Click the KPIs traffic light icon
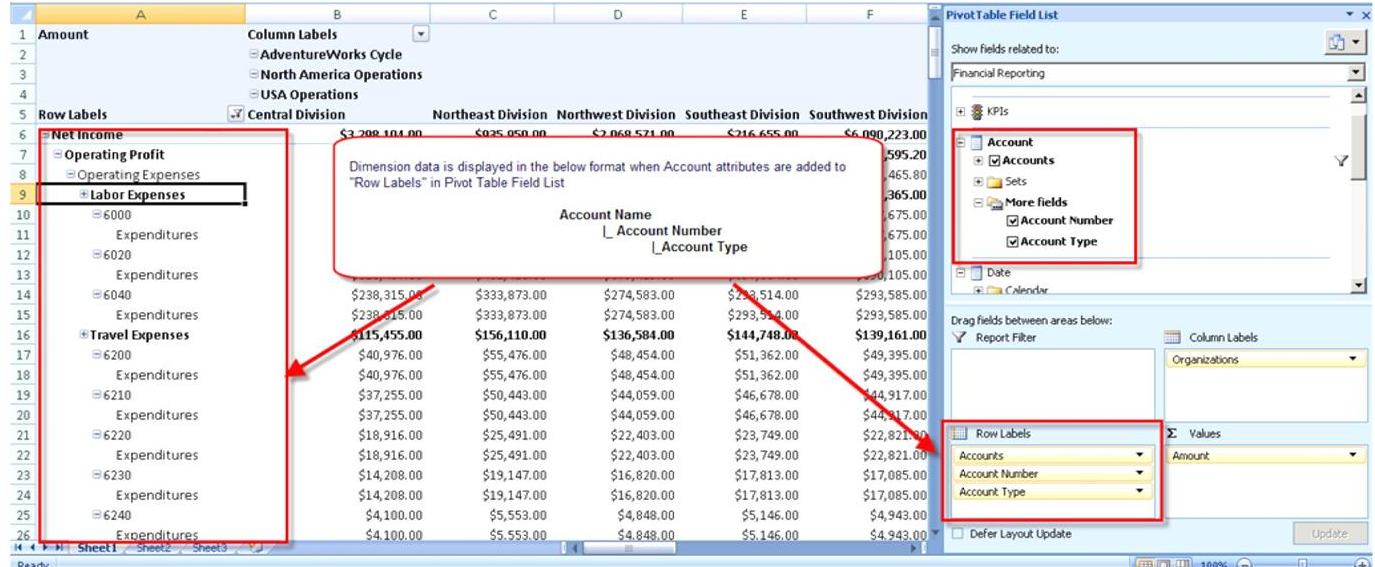Image resolution: width=1375 pixels, height=567 pixels. [975, 112]
